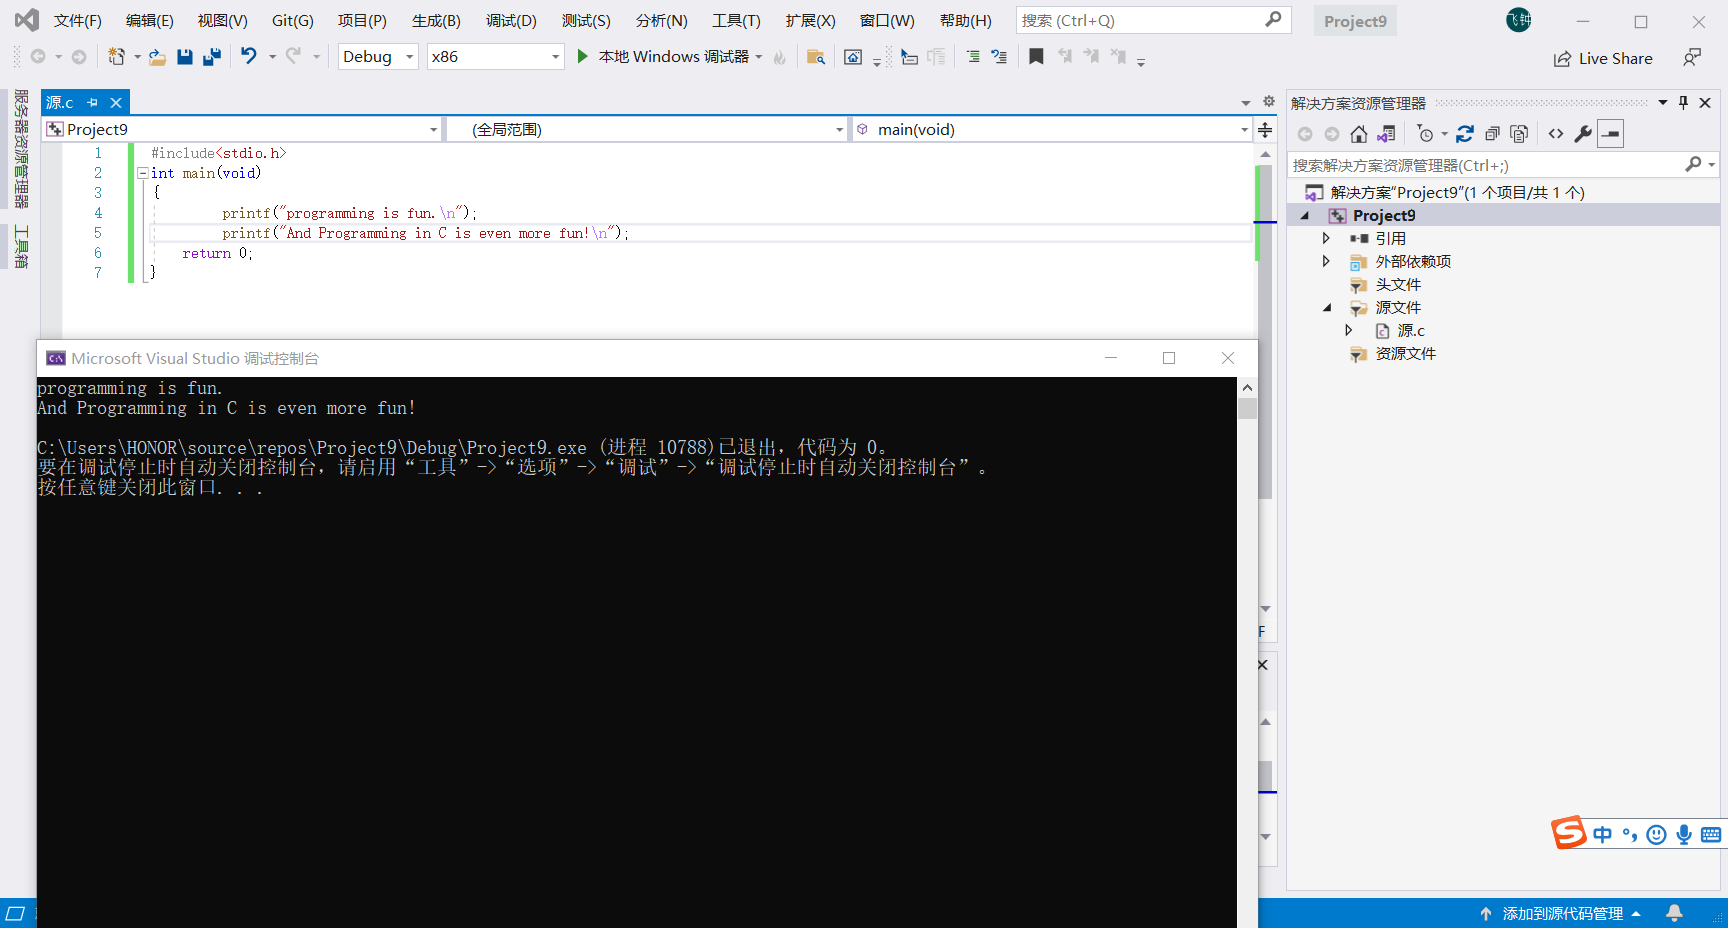
Task: Click the Find in Files folder-search icon
Action: 816,57
